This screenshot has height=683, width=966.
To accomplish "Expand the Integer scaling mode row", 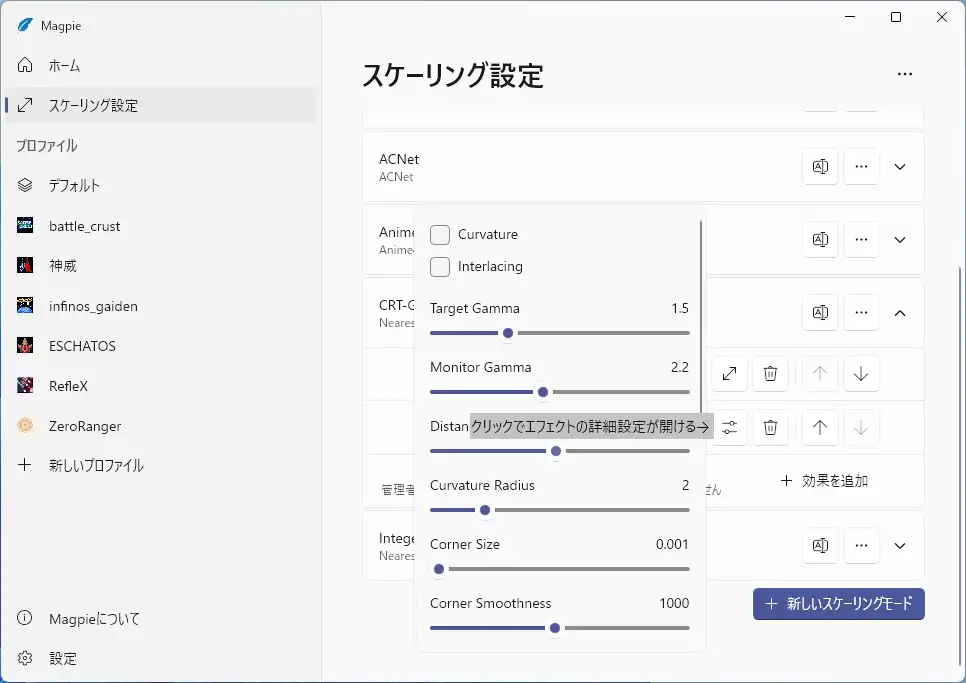I will tap(900, 546).
